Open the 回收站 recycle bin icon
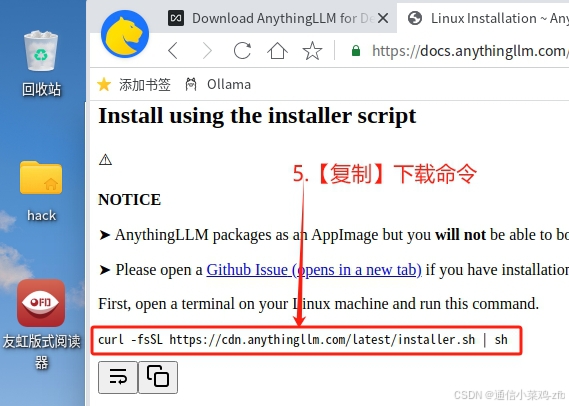The height and width of the screenshot is (406, 569). tap(41, 64)
